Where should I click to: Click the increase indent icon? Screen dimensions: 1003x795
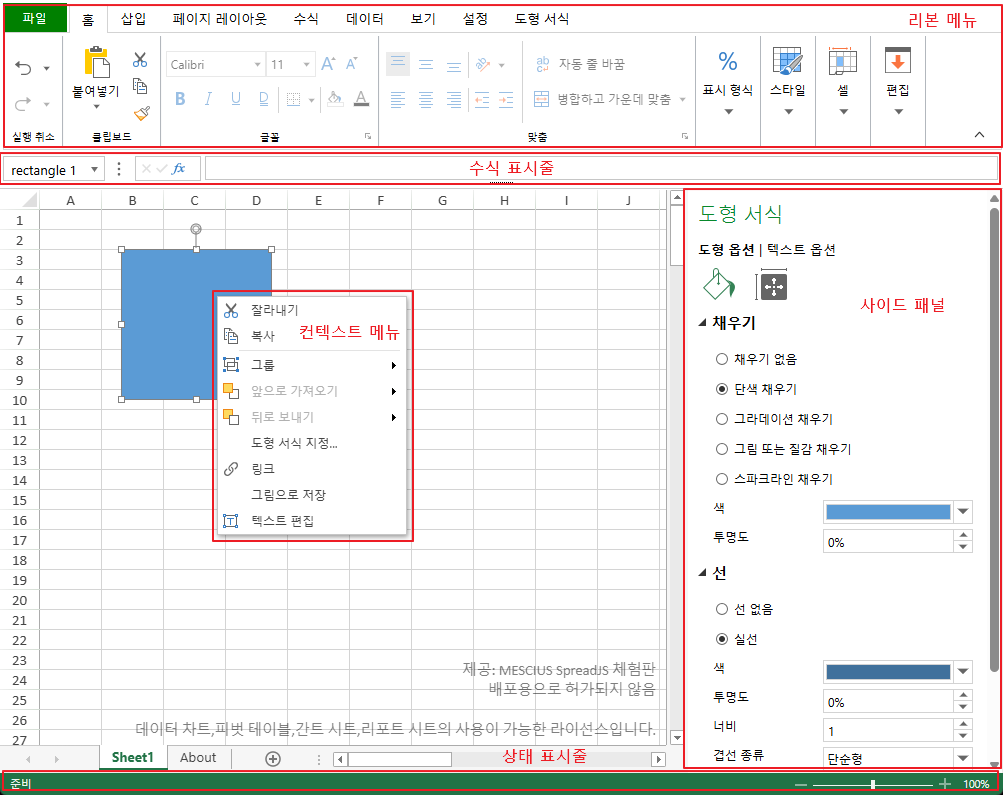coord(506,99)
